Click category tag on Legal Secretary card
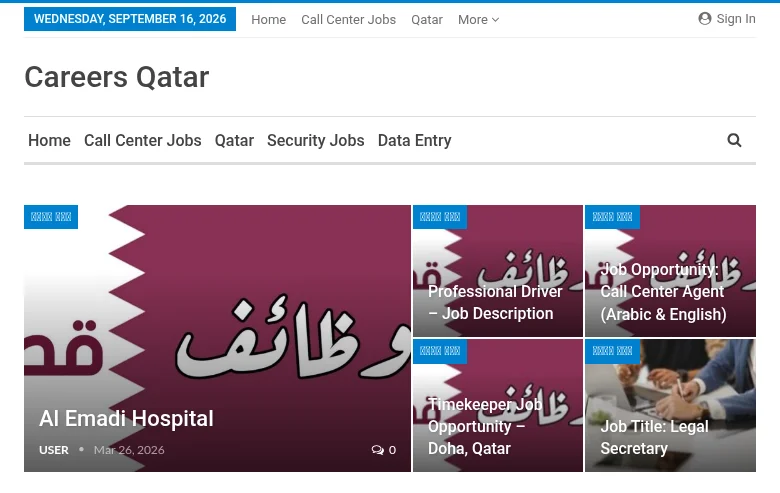Viewport: 780px width, 493px height. [612, 351]
